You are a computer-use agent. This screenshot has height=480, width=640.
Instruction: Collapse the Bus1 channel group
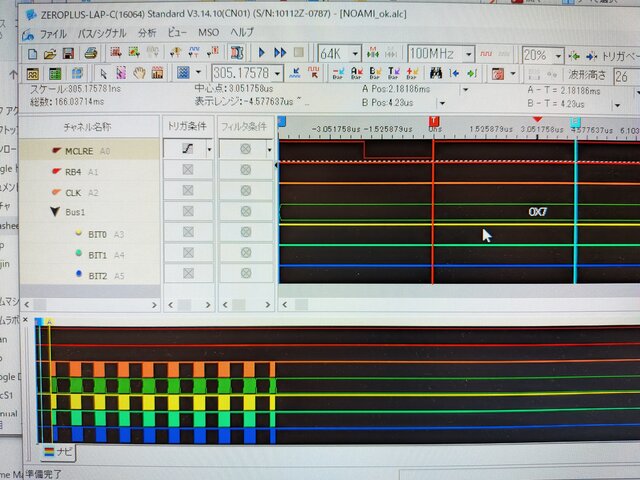tap(55, 213)
